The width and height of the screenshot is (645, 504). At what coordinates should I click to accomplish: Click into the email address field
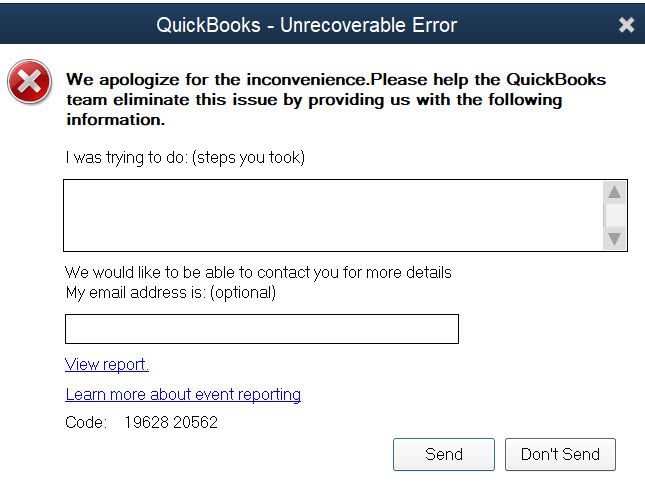pyautogui.click(x=261, y=329)
